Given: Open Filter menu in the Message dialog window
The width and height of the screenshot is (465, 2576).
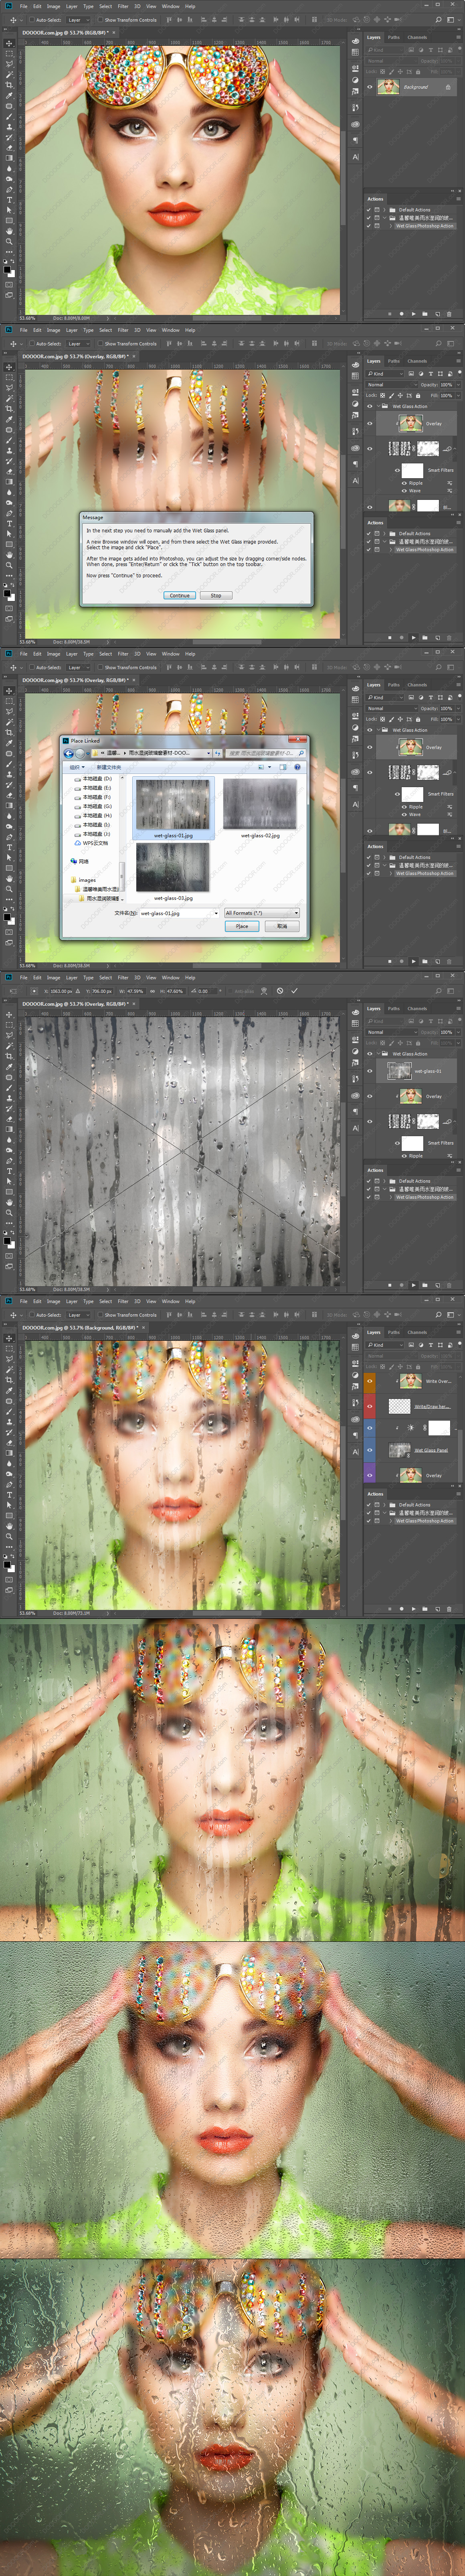Looking at the screenshot, I should point(123,330).
